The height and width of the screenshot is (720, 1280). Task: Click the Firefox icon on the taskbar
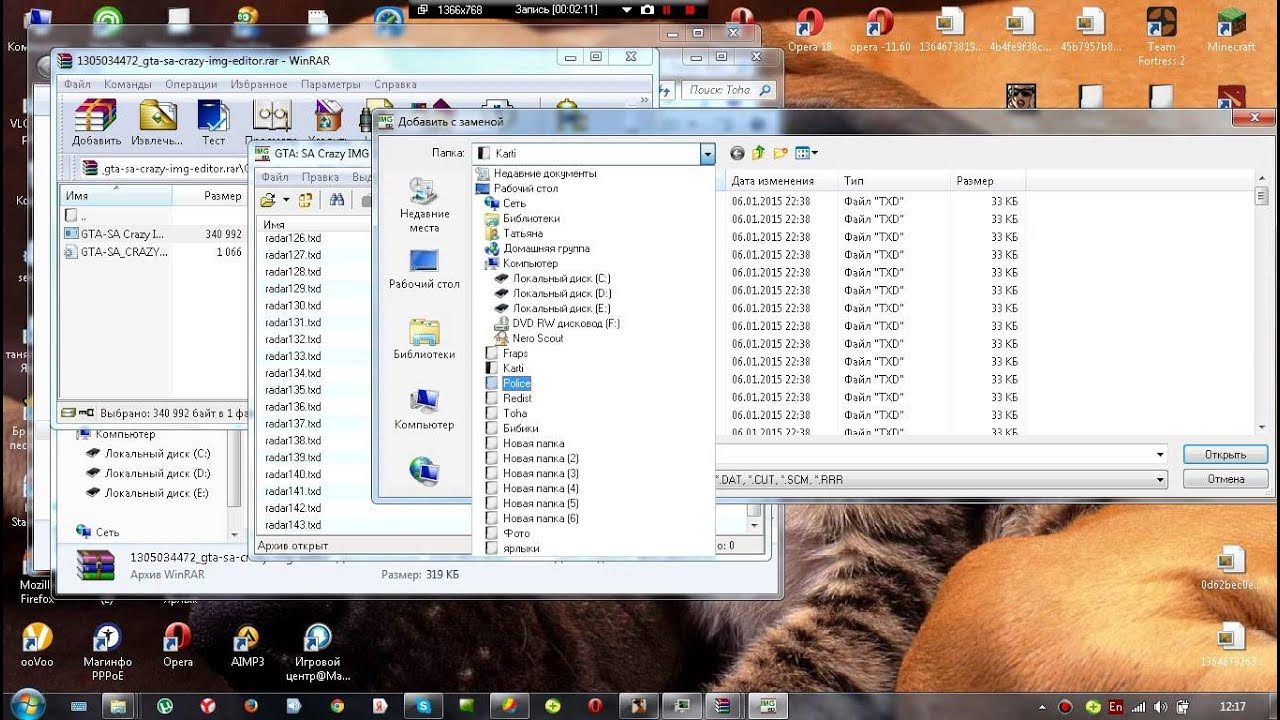(251, 705)
